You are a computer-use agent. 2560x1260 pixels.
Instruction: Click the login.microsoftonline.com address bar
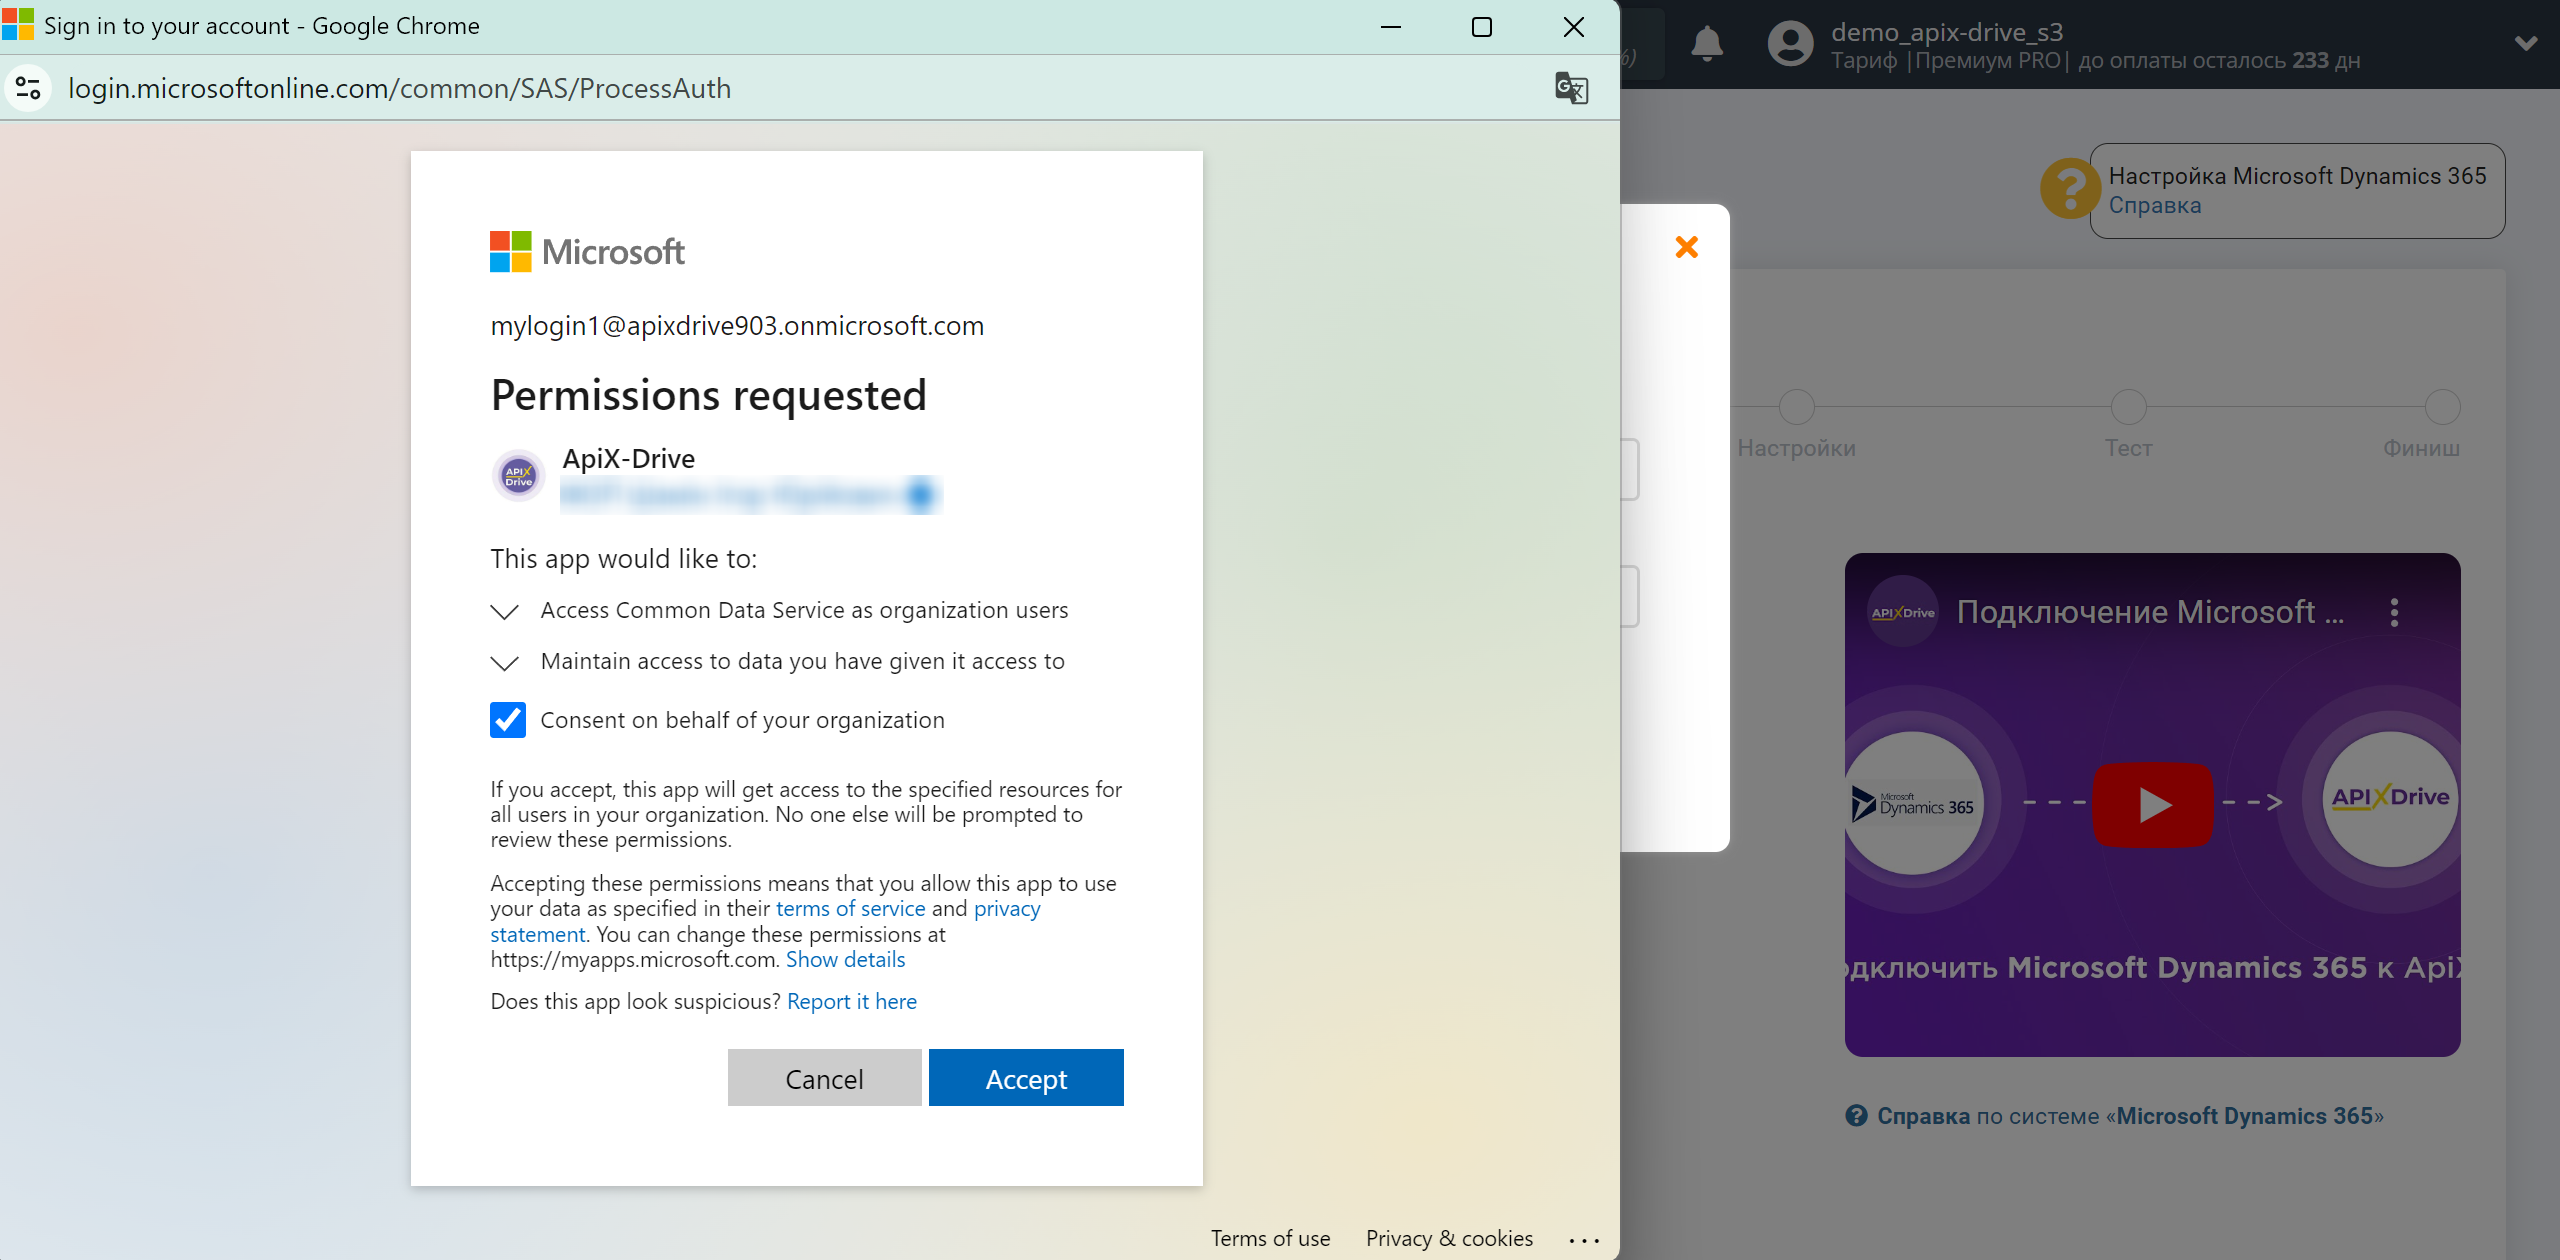[399, 88]
